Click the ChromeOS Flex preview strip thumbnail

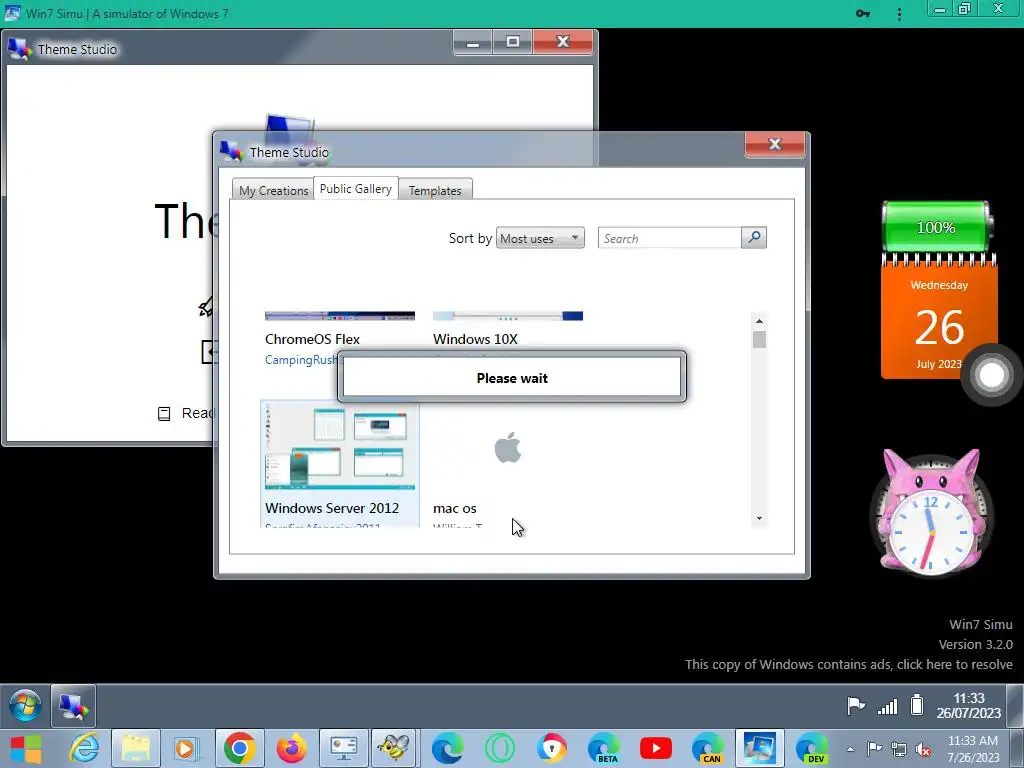[x=340, y=316]
